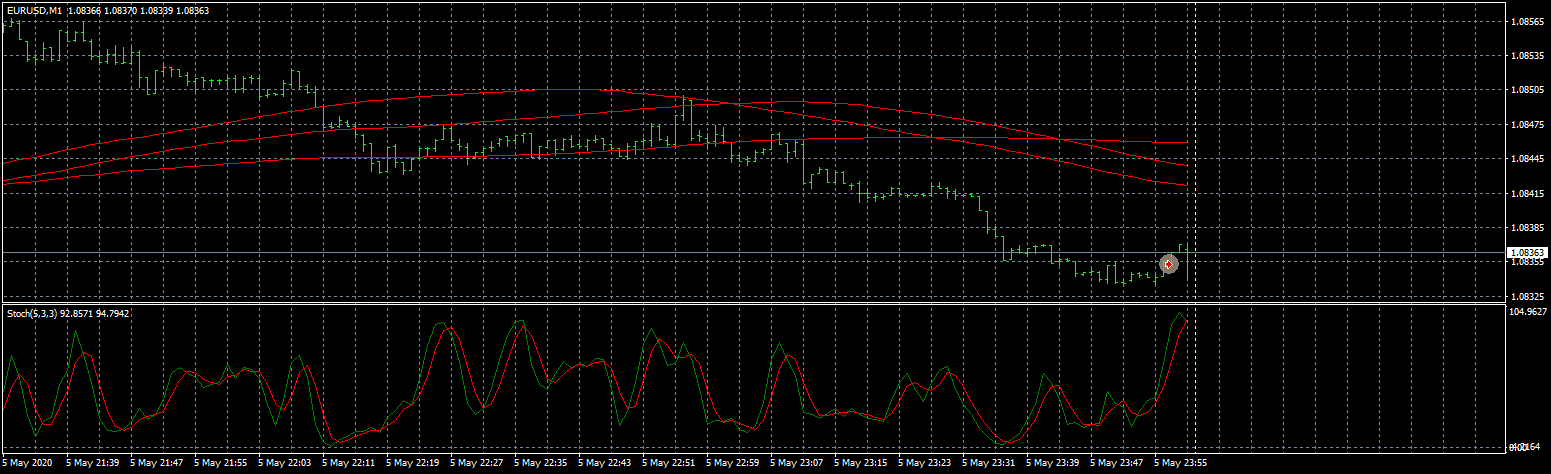Click the 5 May 22:51 time label
The image size is (1551, 474).
coord(669,463)
